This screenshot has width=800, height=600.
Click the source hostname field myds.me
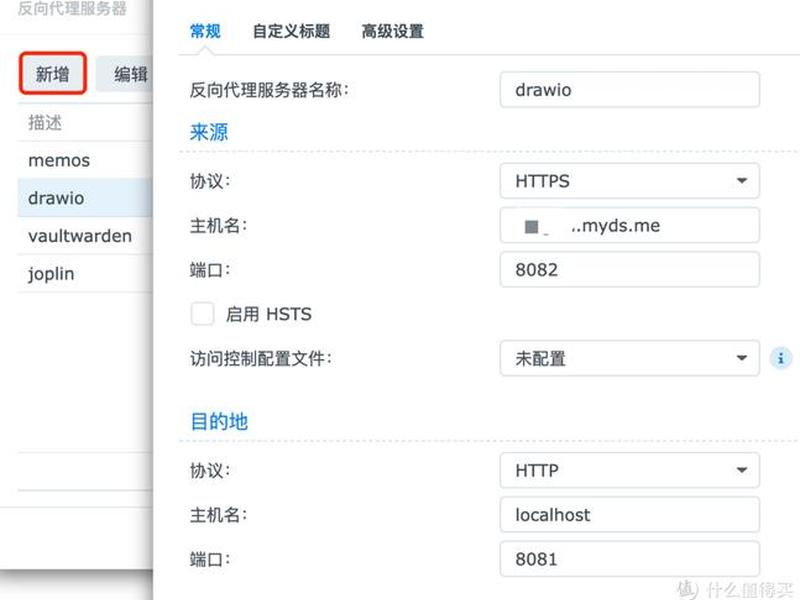pyautogui.click(x=630, y=225)
